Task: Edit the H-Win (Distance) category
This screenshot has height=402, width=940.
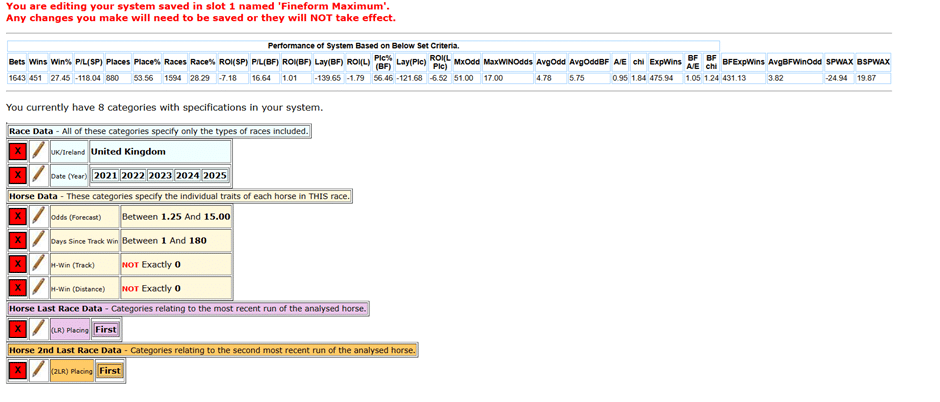Action: click(x=38, y=288)
